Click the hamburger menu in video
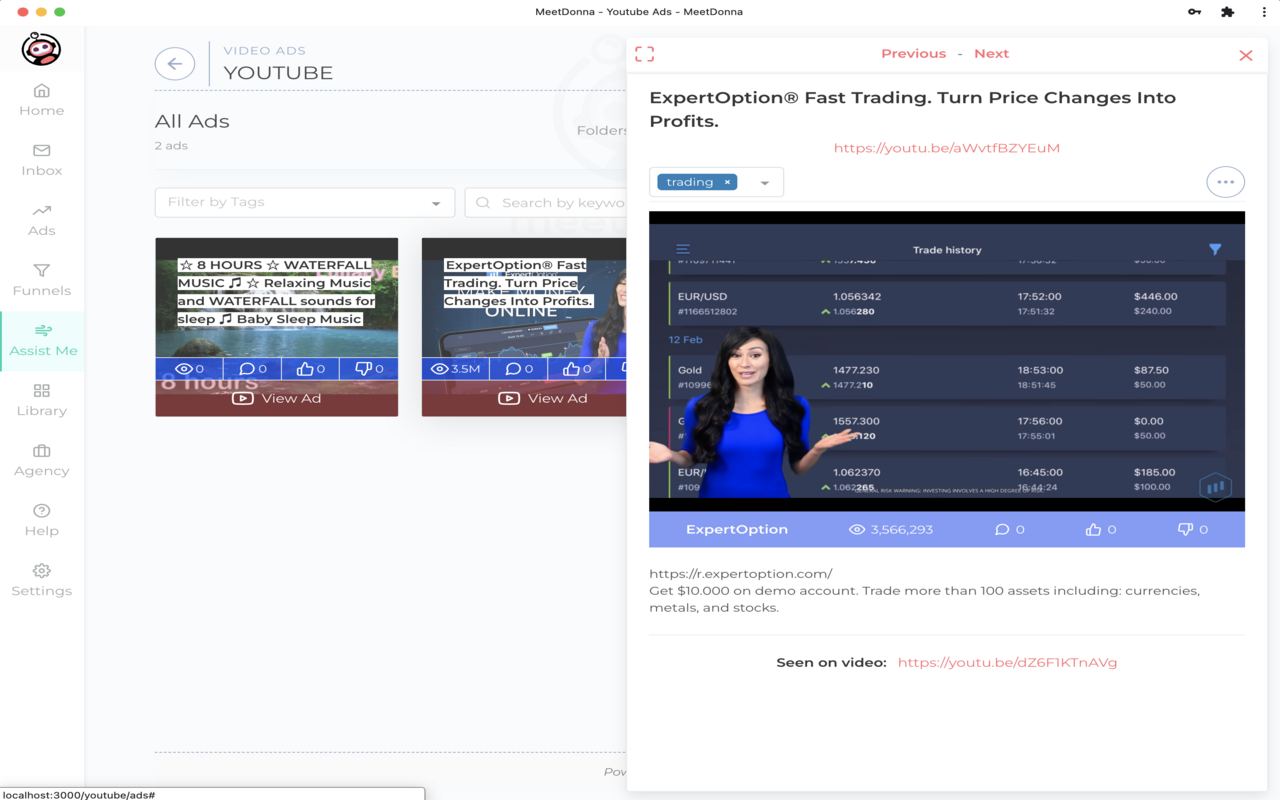The image size is (1280, 800). pyautogui.click(x=683, y=249)
